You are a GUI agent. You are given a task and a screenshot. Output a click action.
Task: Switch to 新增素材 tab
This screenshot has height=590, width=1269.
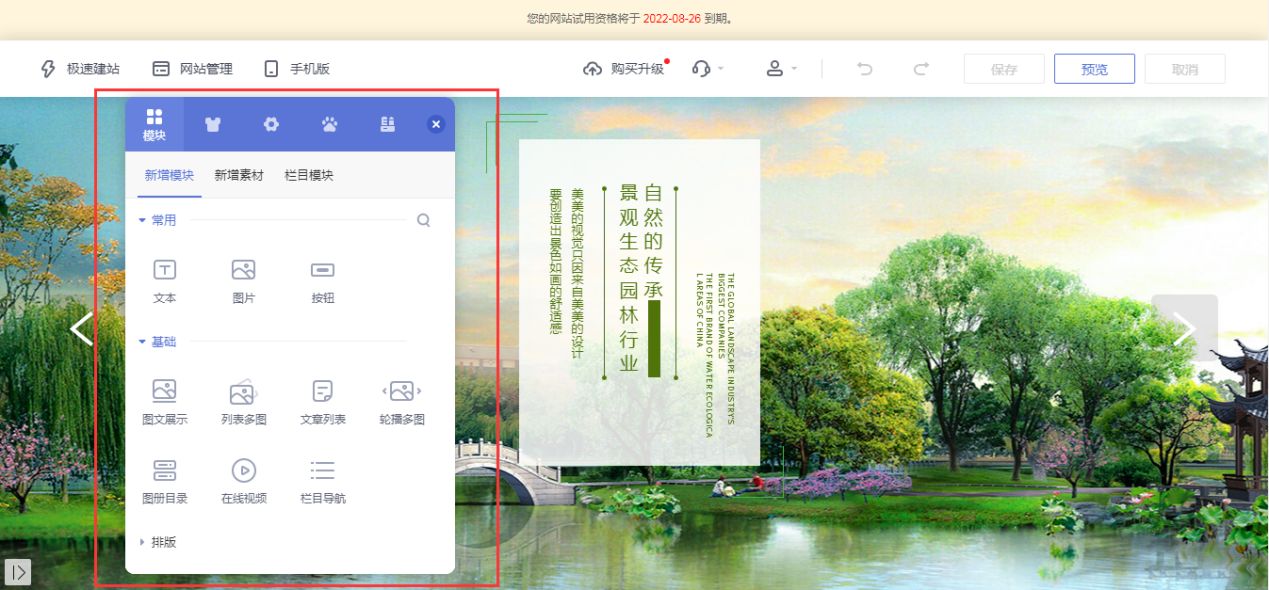(239, 175)
